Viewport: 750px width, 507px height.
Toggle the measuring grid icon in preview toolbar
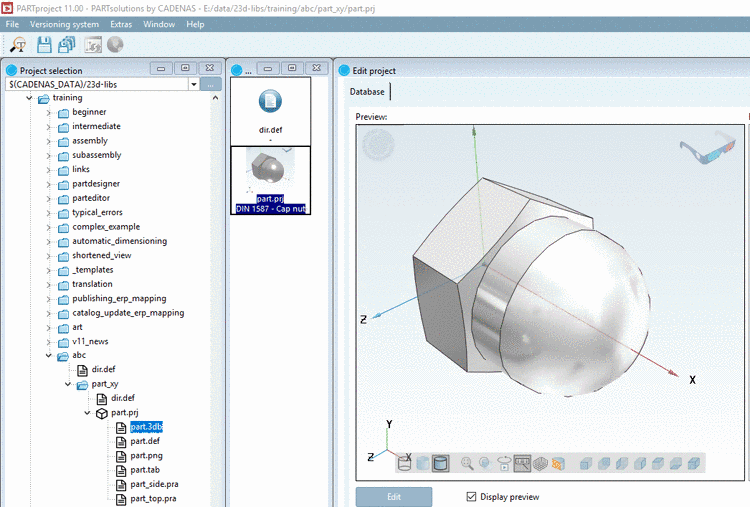522,463
